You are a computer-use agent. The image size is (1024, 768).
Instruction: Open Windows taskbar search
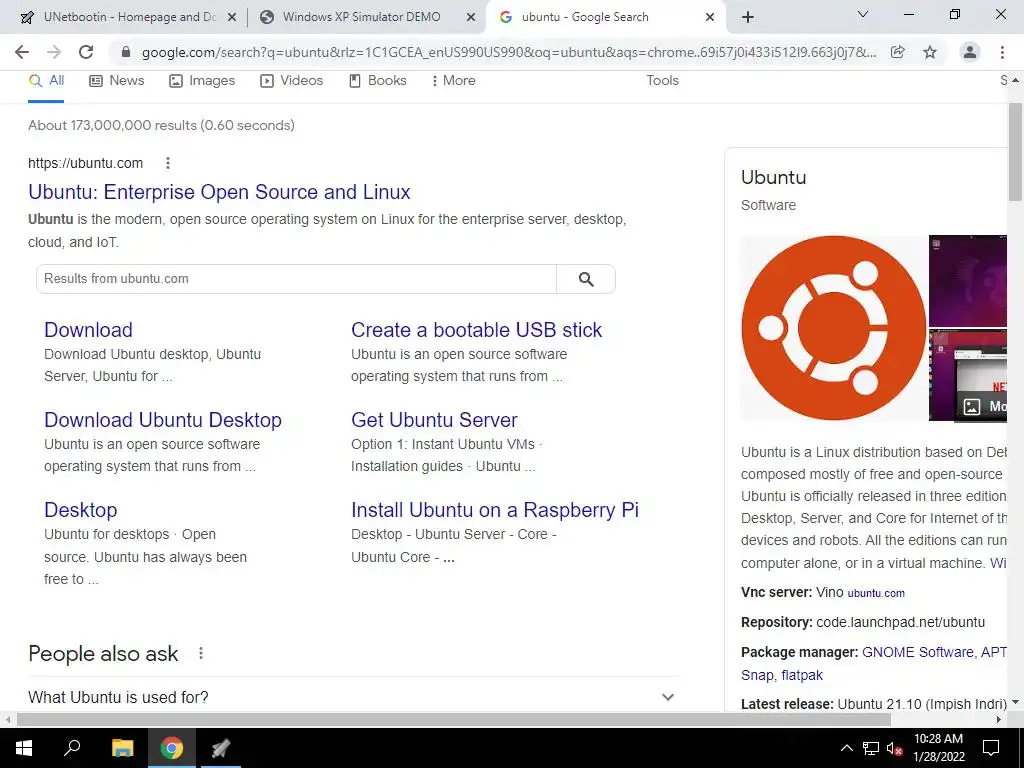pyautogui.click(x=72, y=748)
